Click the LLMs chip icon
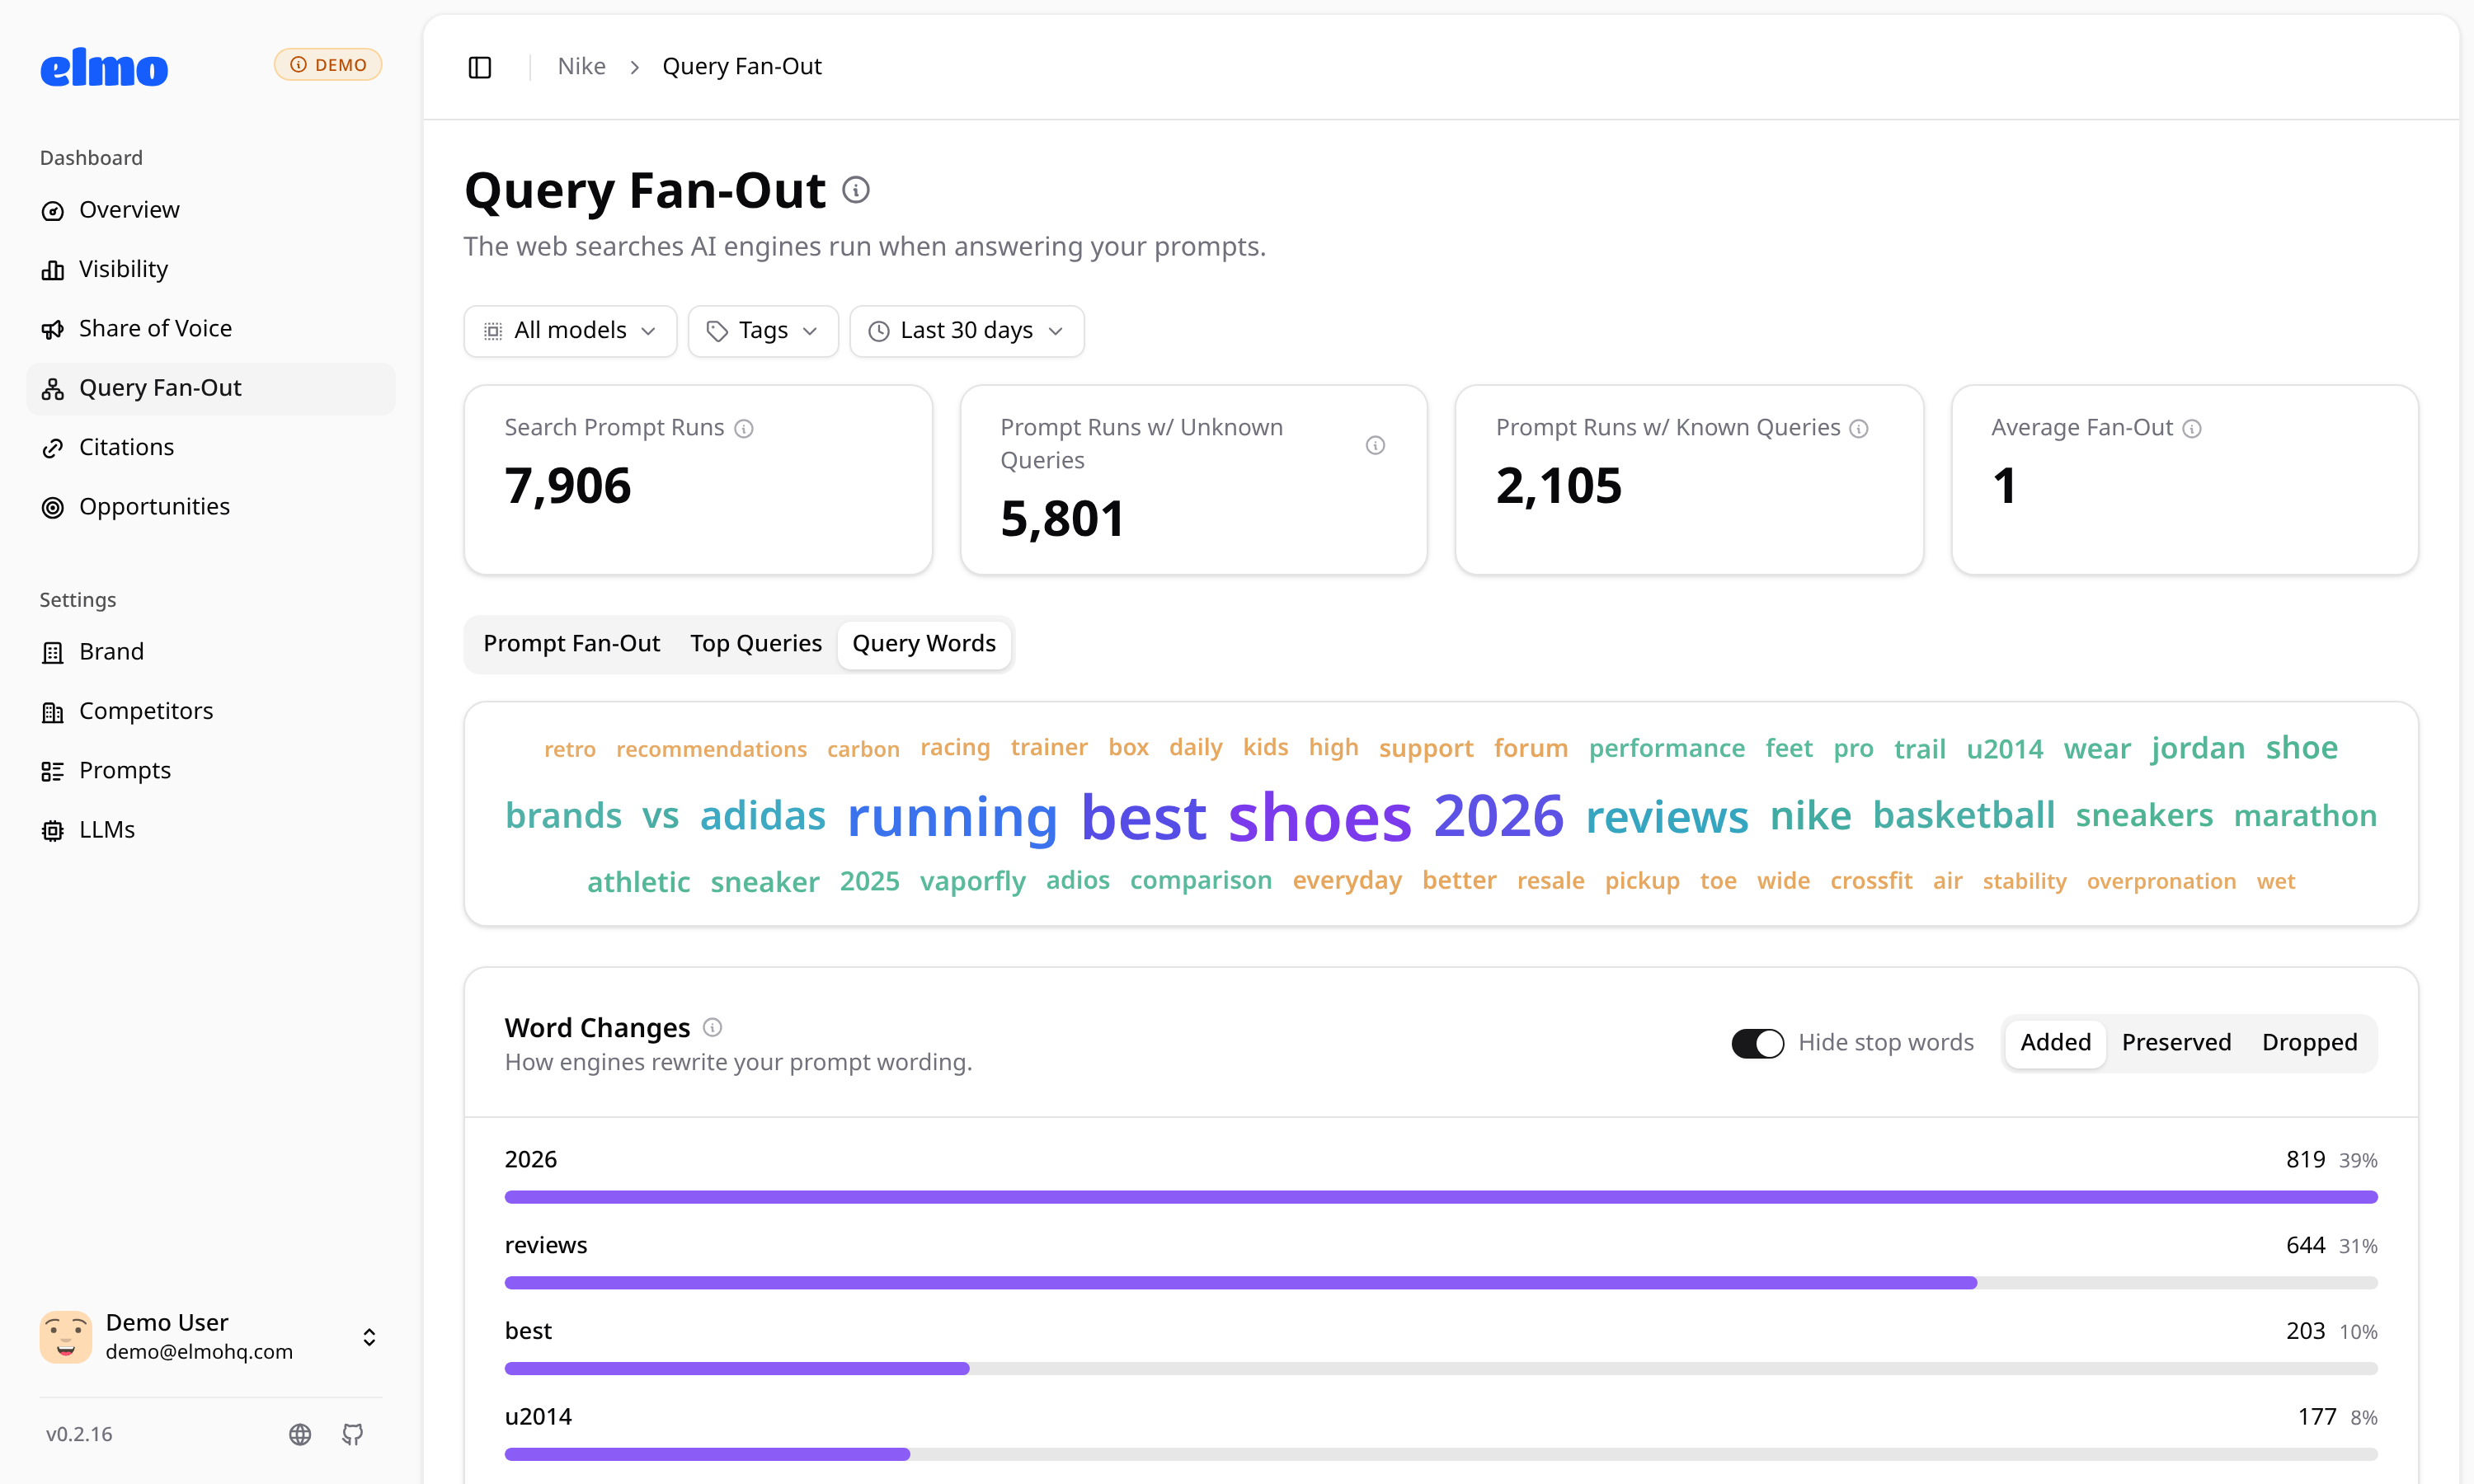The image size is (2474, 1484). point(53,830)
